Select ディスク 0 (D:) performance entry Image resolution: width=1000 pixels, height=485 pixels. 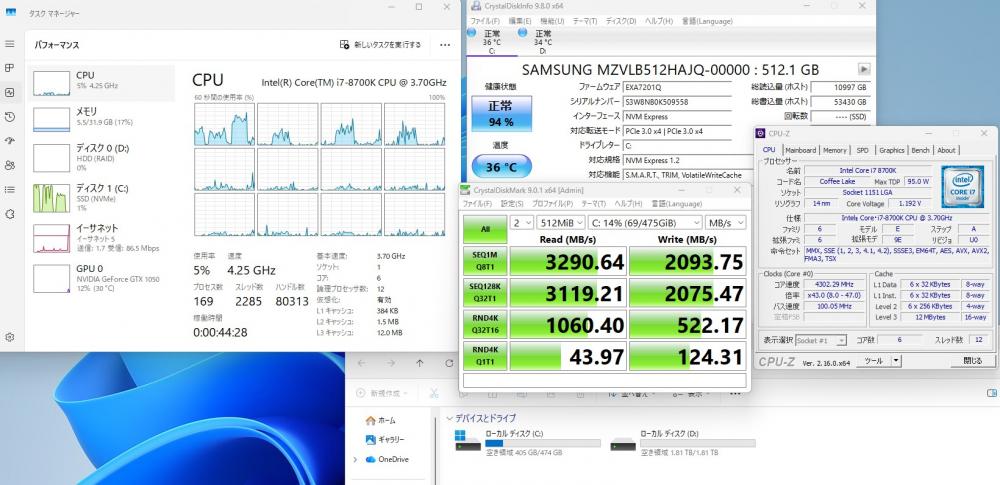[x=101, y=157]
